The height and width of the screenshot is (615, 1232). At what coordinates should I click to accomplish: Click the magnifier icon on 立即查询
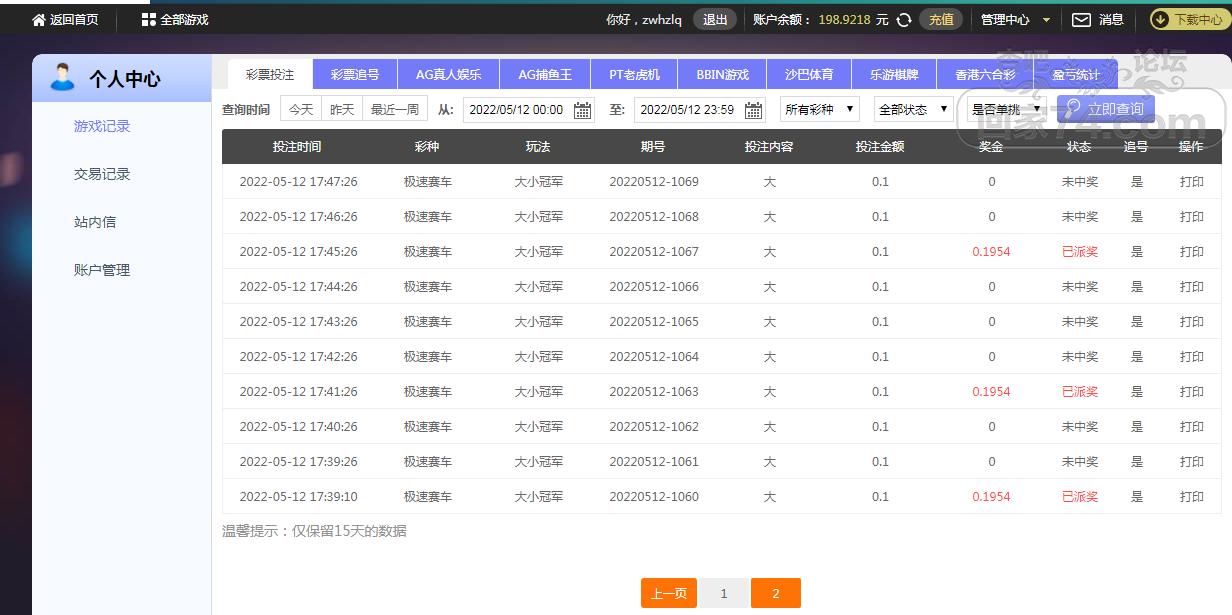1075,107
